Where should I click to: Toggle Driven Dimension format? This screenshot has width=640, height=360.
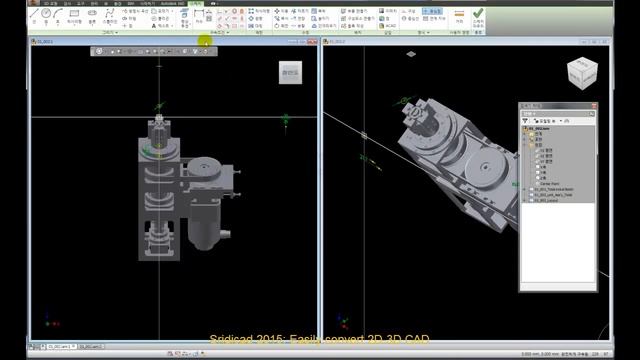pyautogui.click(x=434, y=18)
